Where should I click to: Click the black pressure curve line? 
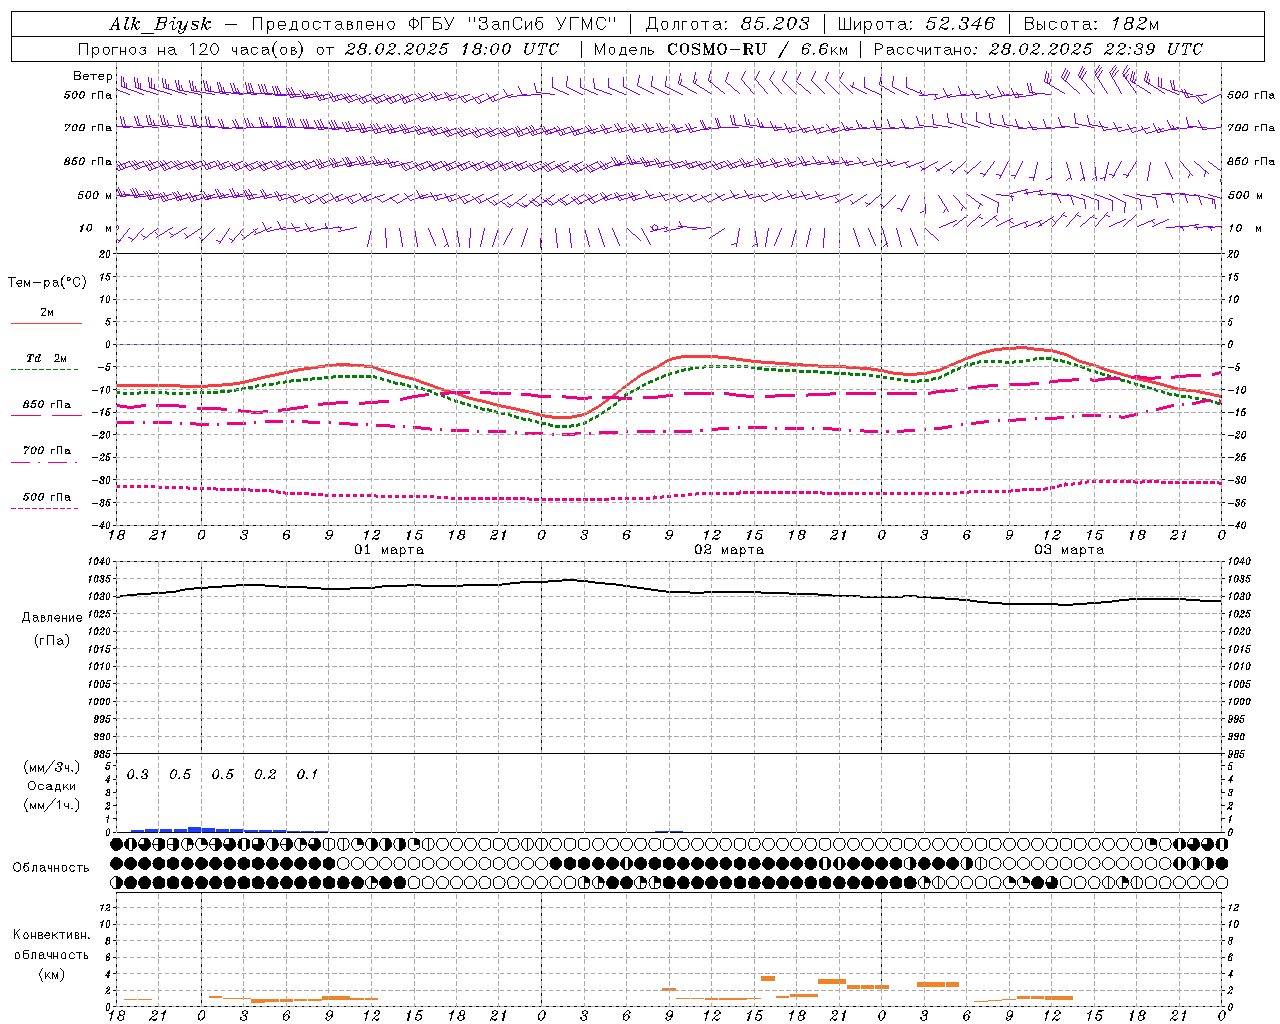(670, 590)
